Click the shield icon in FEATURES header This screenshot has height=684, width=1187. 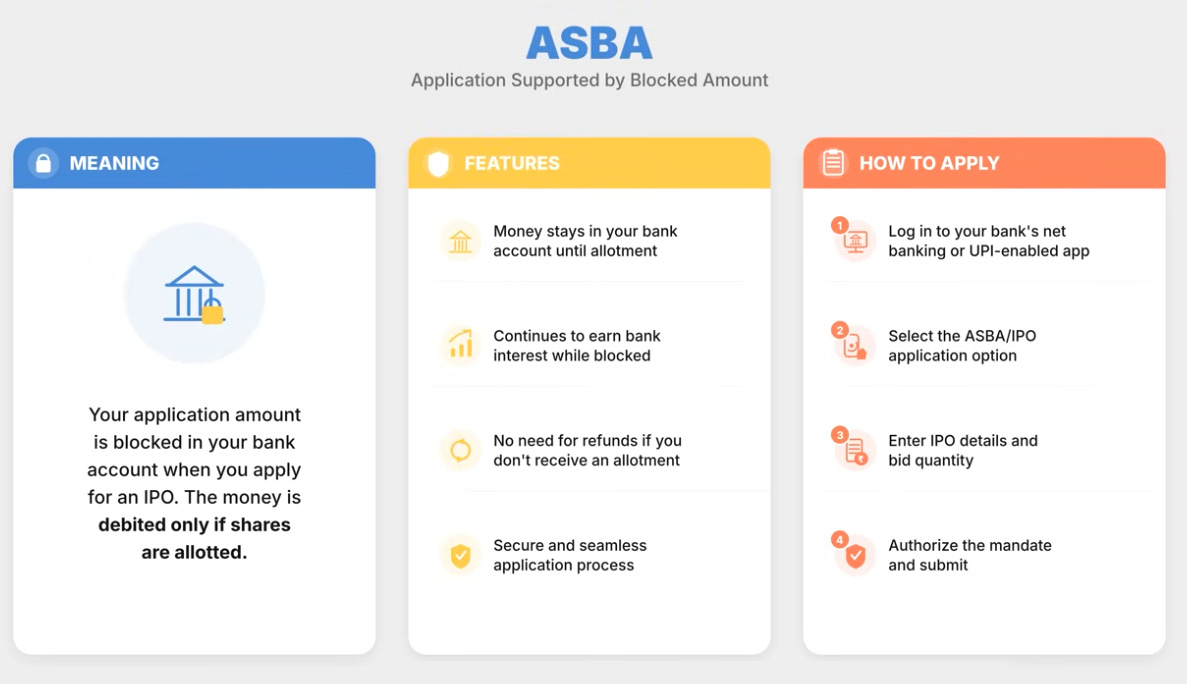(438, 163)
